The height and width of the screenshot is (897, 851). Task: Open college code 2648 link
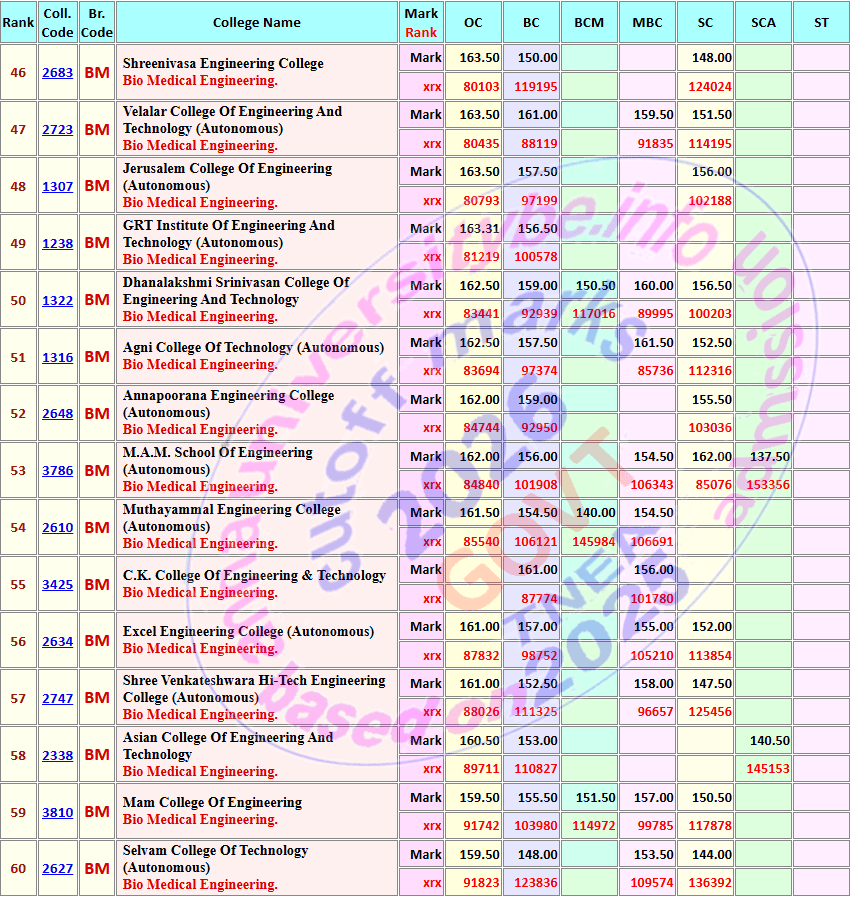click(x=58, y=414)
